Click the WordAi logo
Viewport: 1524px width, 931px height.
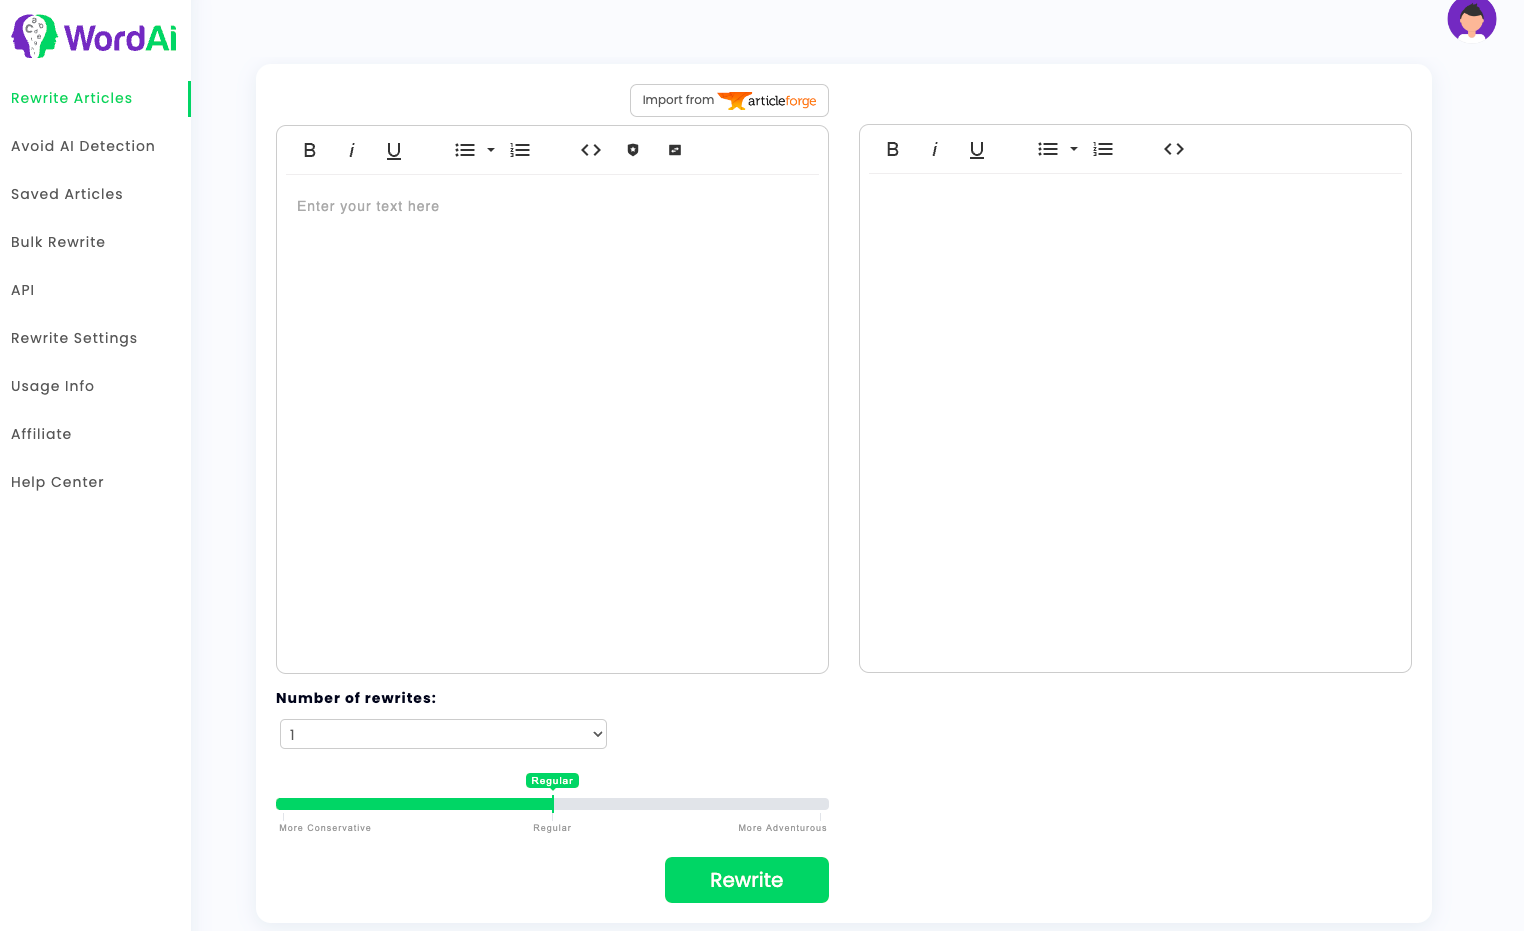pyautogui.click(x=94, y=37)
